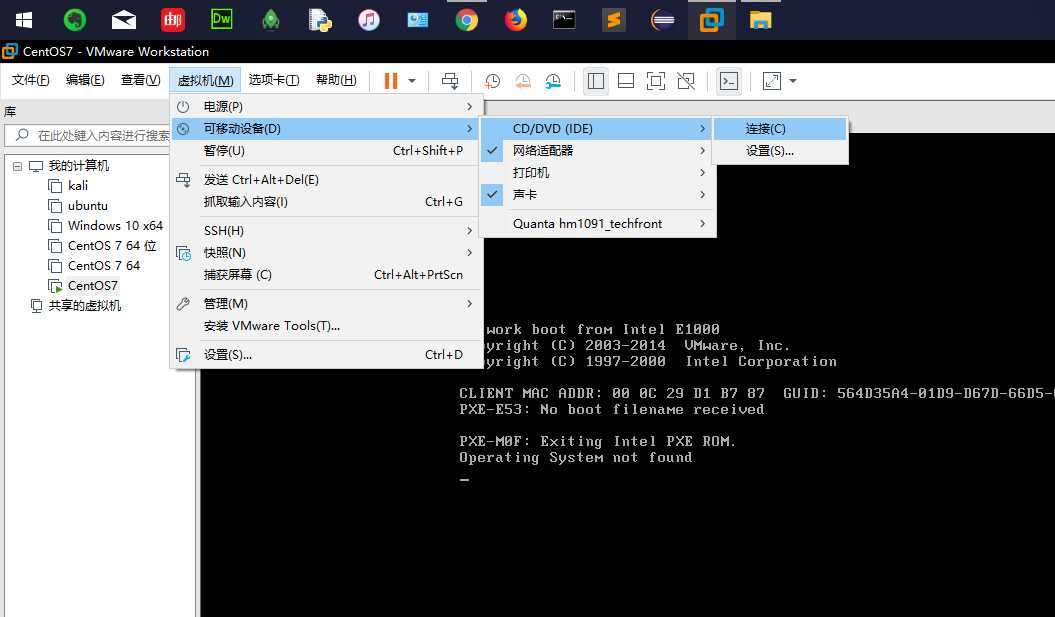Select the Windows 10 x64 virtual machine

tap(115, 226)
